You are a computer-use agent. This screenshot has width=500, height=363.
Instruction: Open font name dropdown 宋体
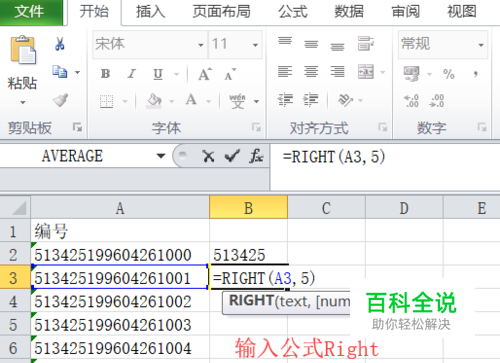201,45
